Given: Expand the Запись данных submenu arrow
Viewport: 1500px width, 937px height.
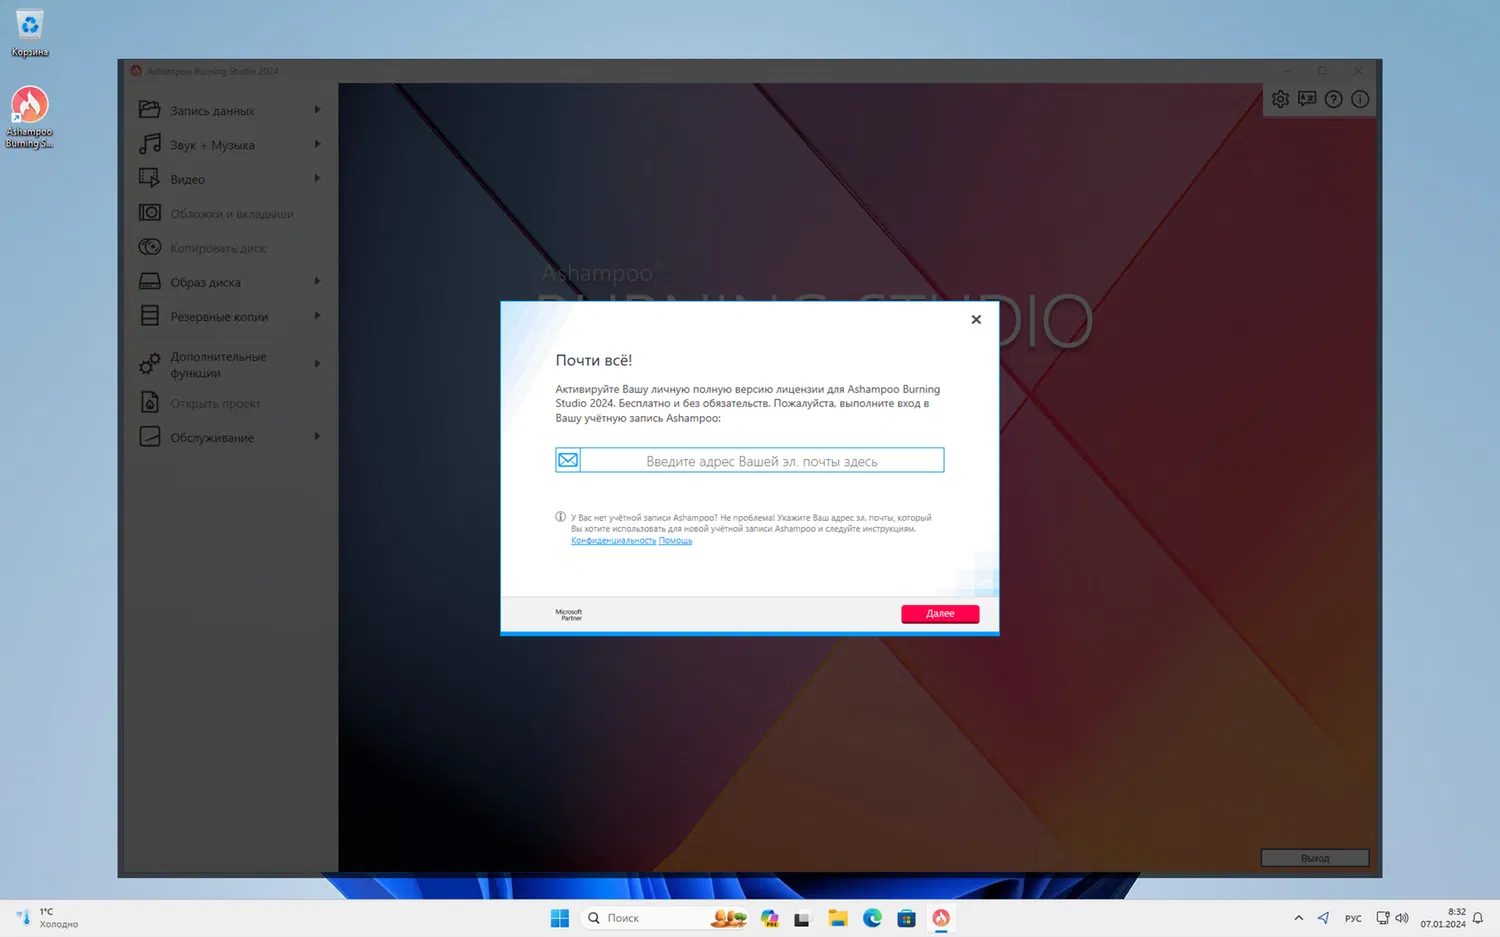Looking at the screenshot, I should (317, 110).
